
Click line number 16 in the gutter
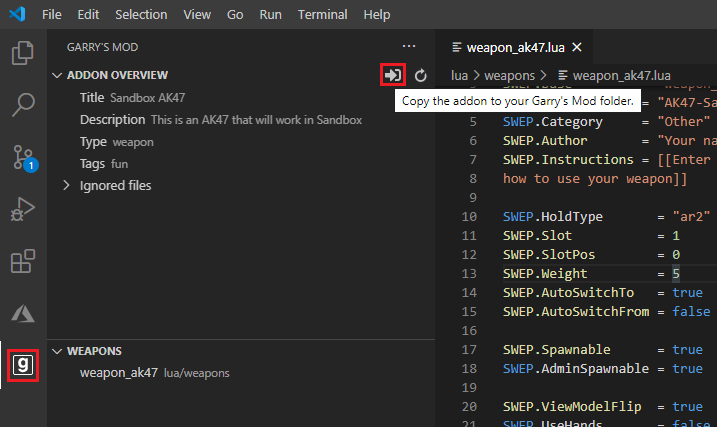[x=469, y=331]
